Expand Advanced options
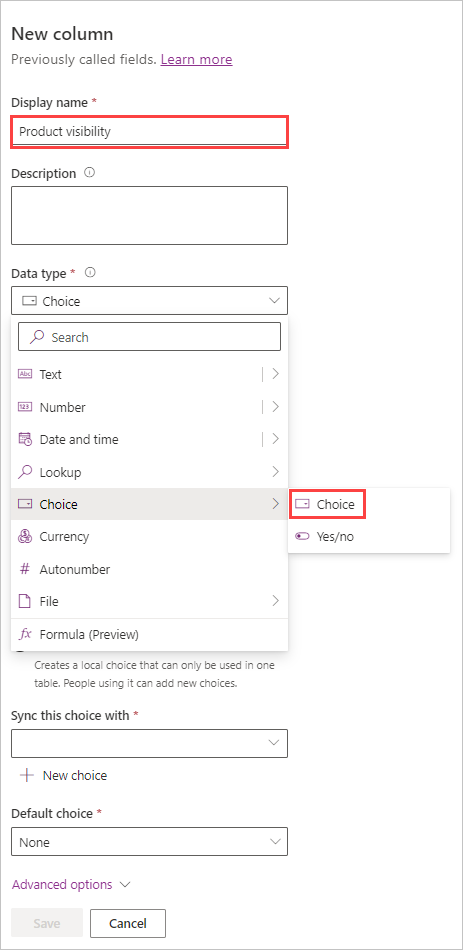Viewport: 463px width, 950px height. point(72,885)
